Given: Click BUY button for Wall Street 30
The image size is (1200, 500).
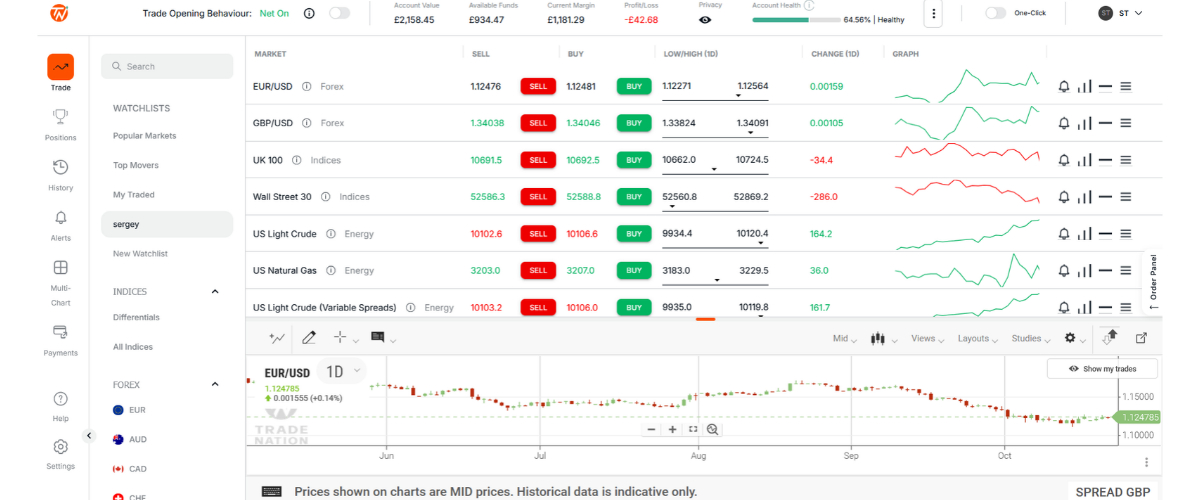Looking at the screenshot, I should pyautogui.click(x=634, y=197).
